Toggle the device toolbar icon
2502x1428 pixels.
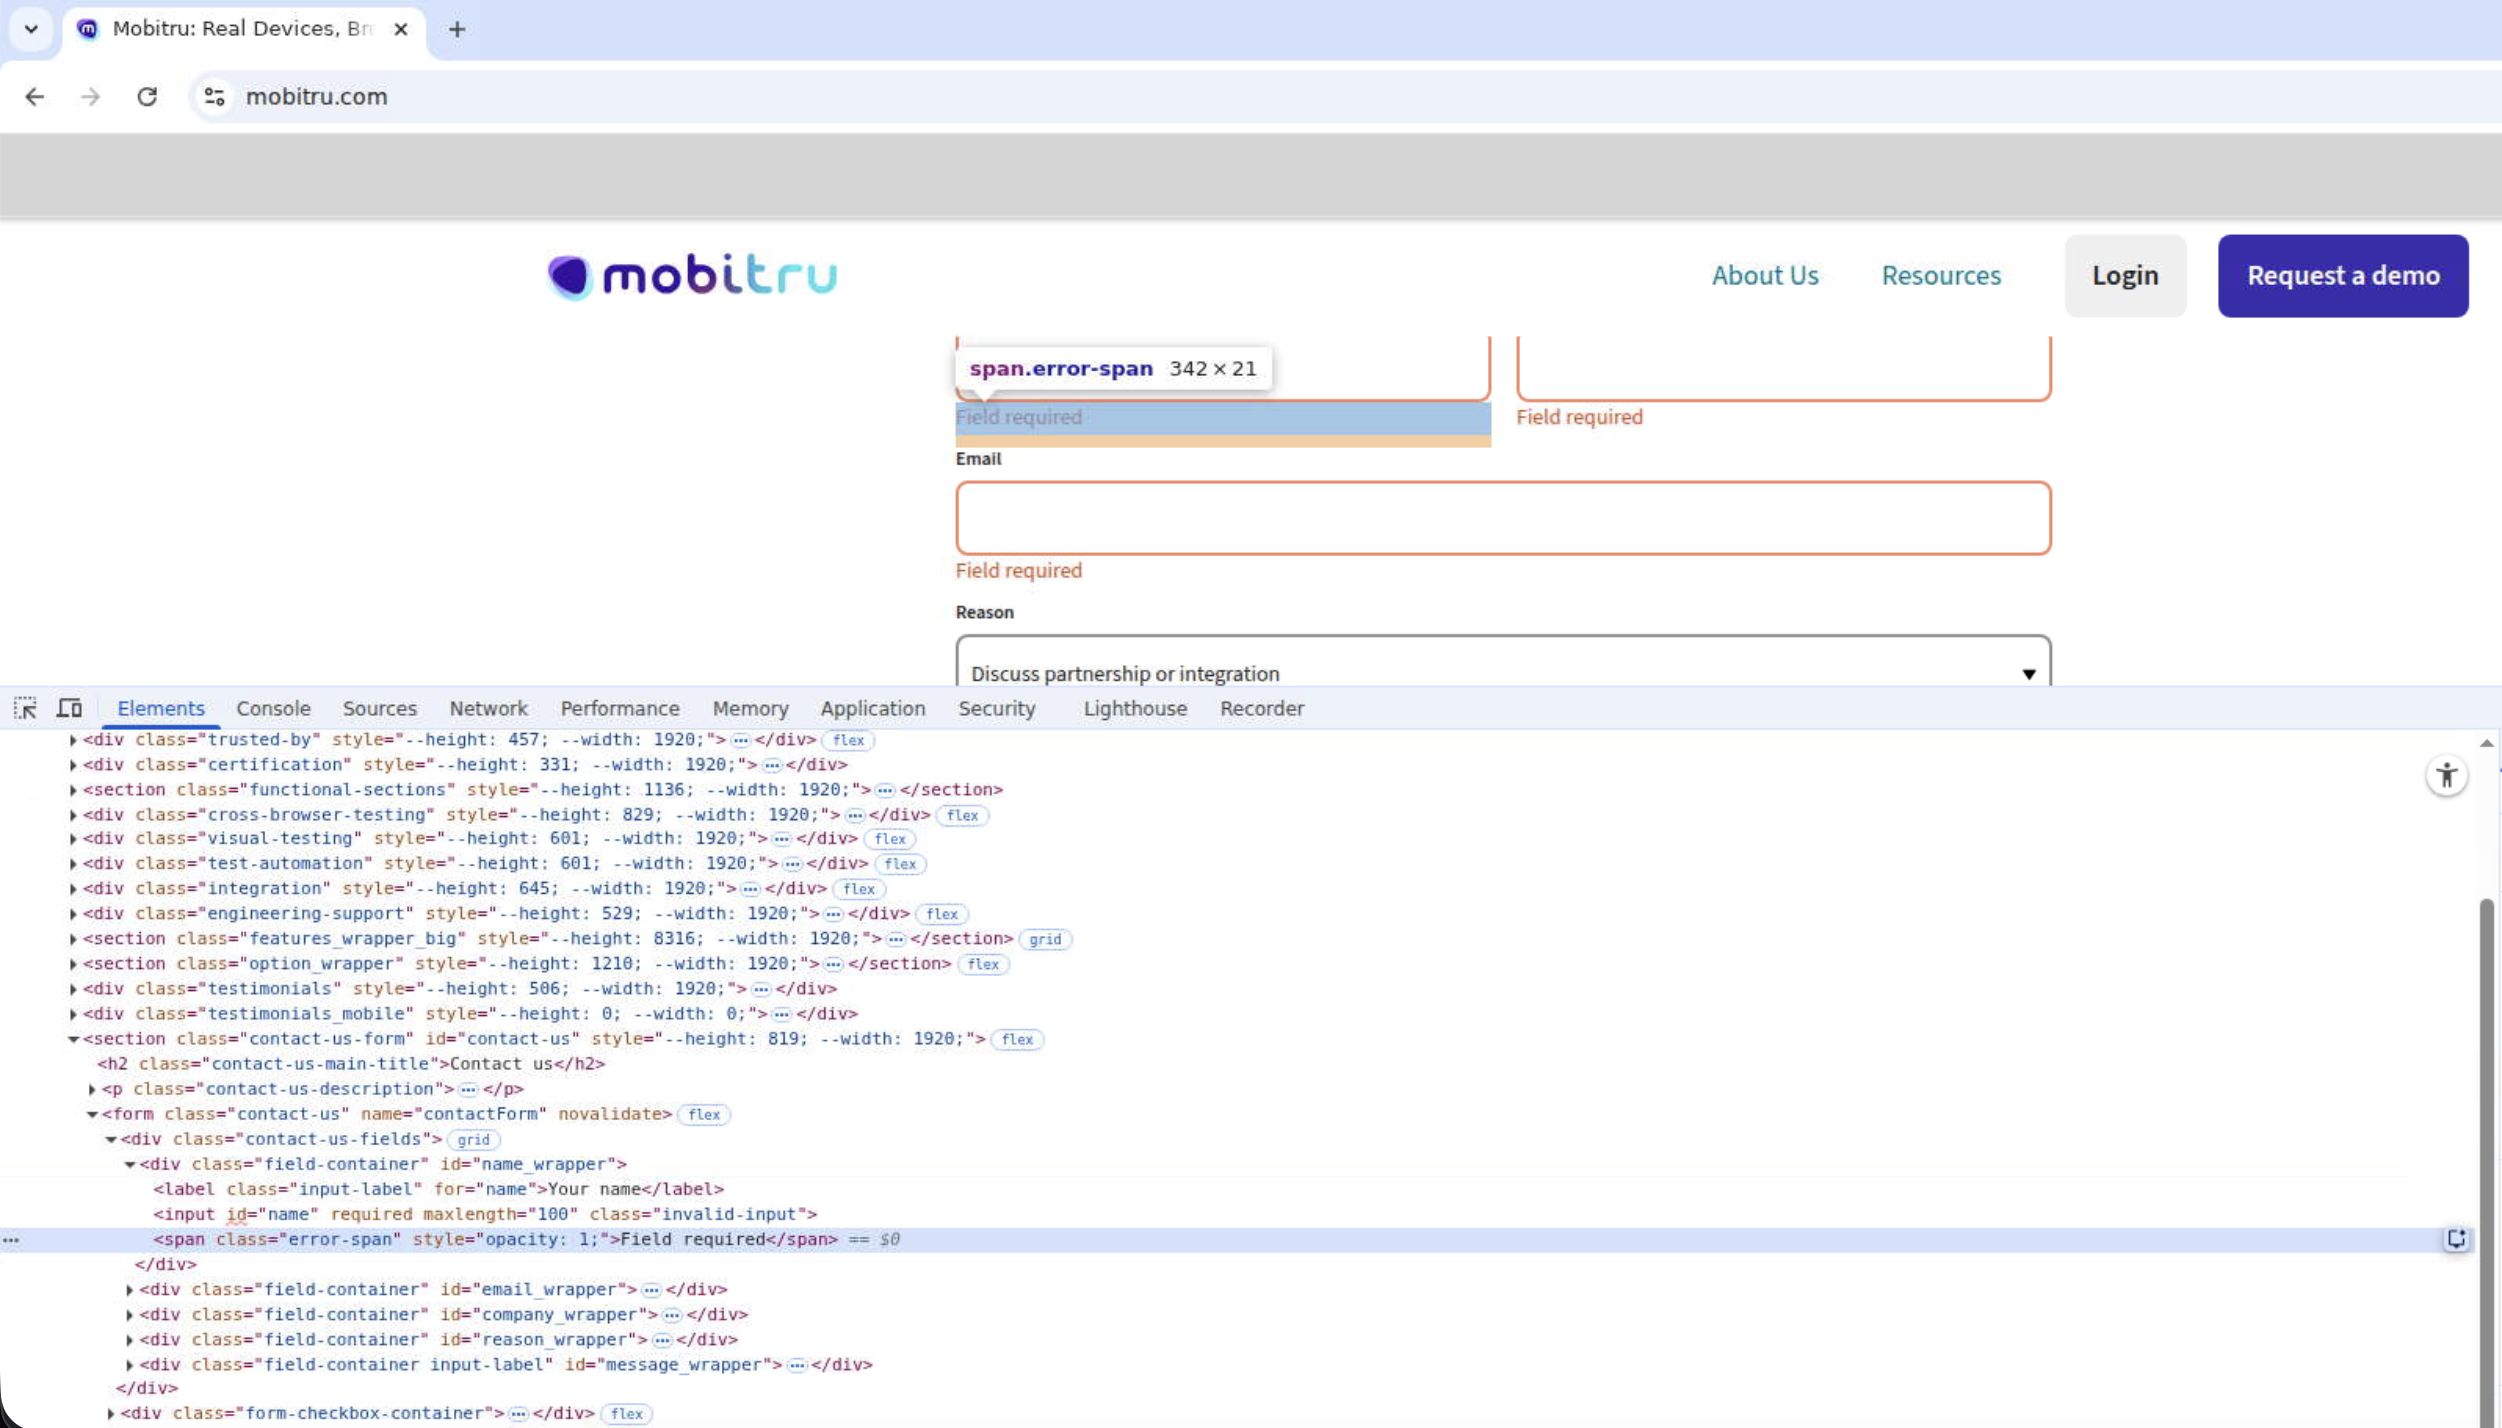coord(69,708)
